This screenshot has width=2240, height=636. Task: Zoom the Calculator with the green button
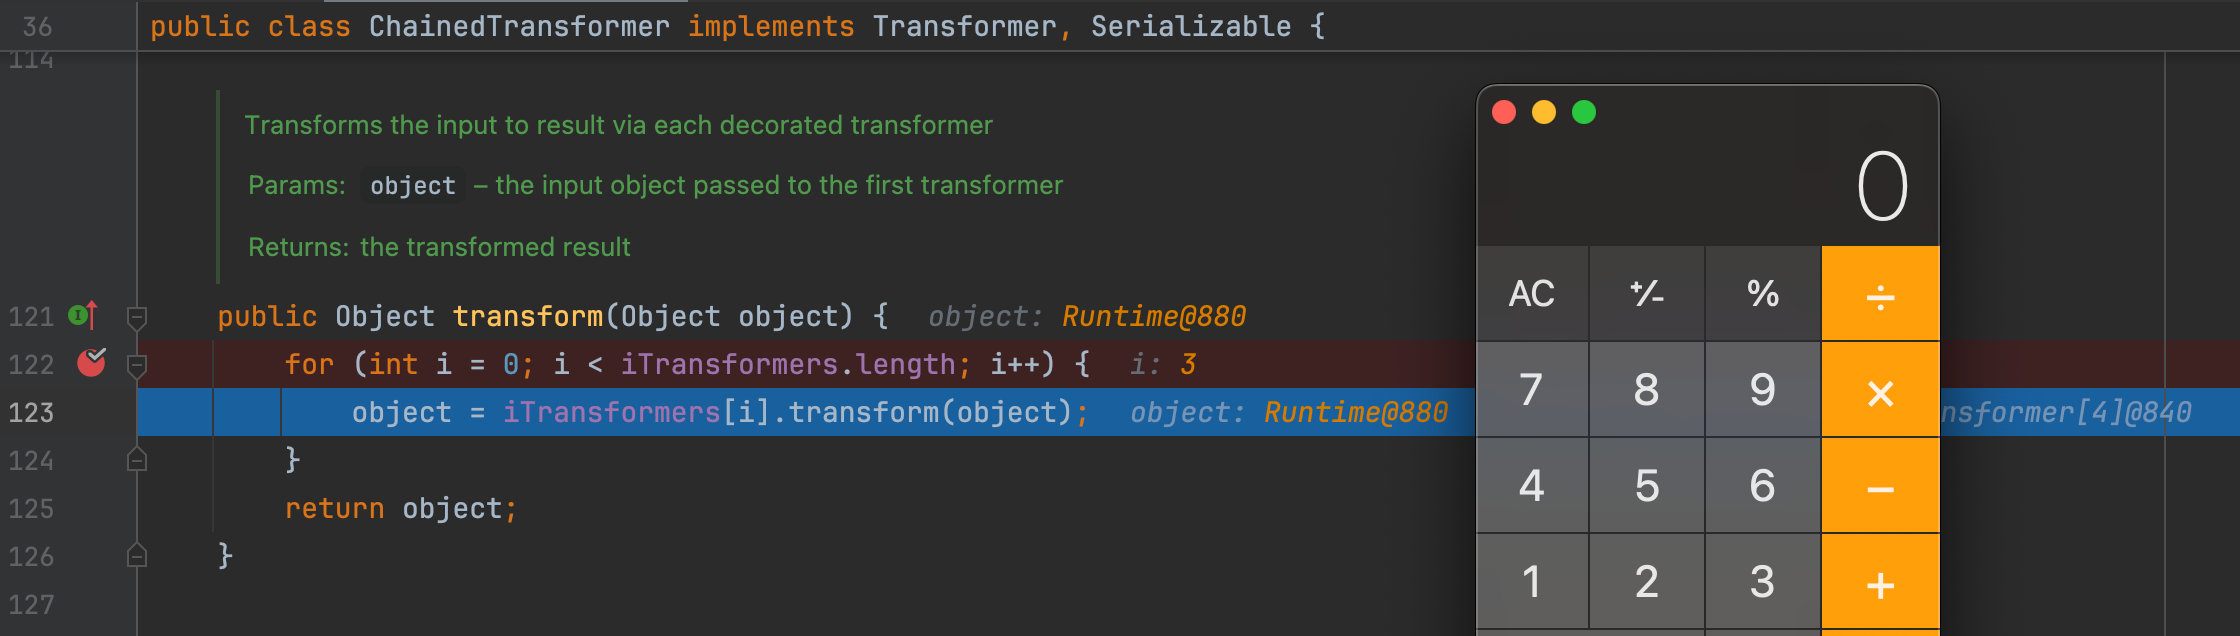click(x=1584, y=112)
